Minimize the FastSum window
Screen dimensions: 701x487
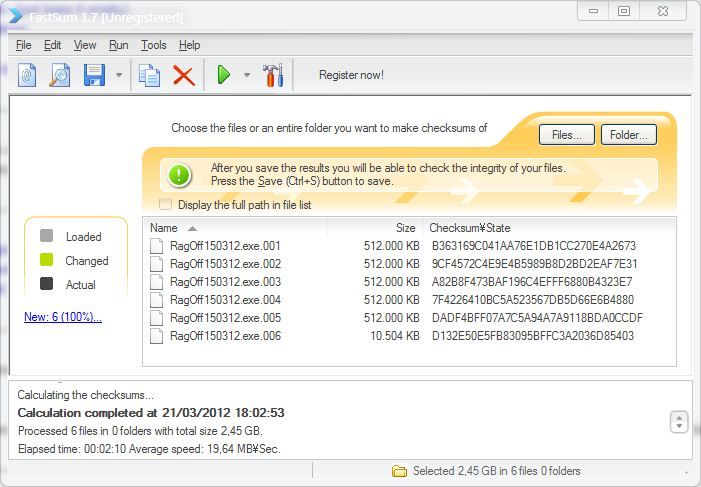pyautogui.click(x=594, y=11)
